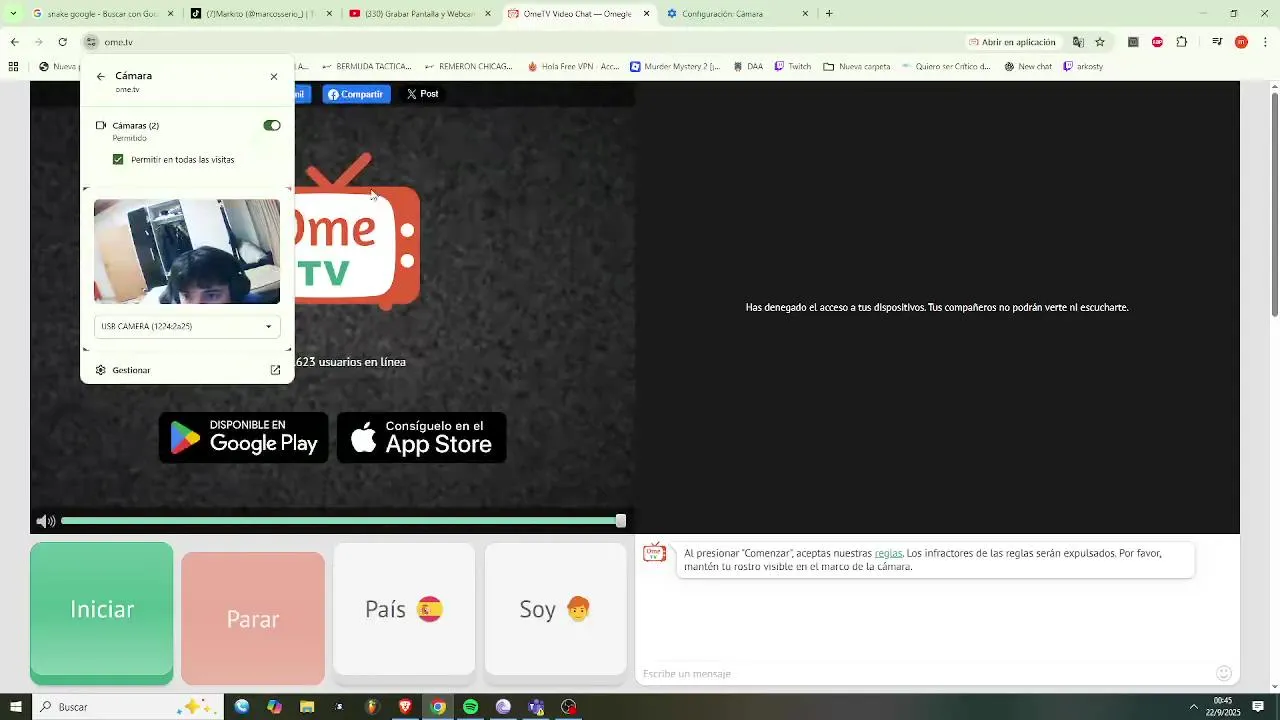Expand the Nueva carpeta bookmark folder
Screen dimensions: 1280x720
857,67
